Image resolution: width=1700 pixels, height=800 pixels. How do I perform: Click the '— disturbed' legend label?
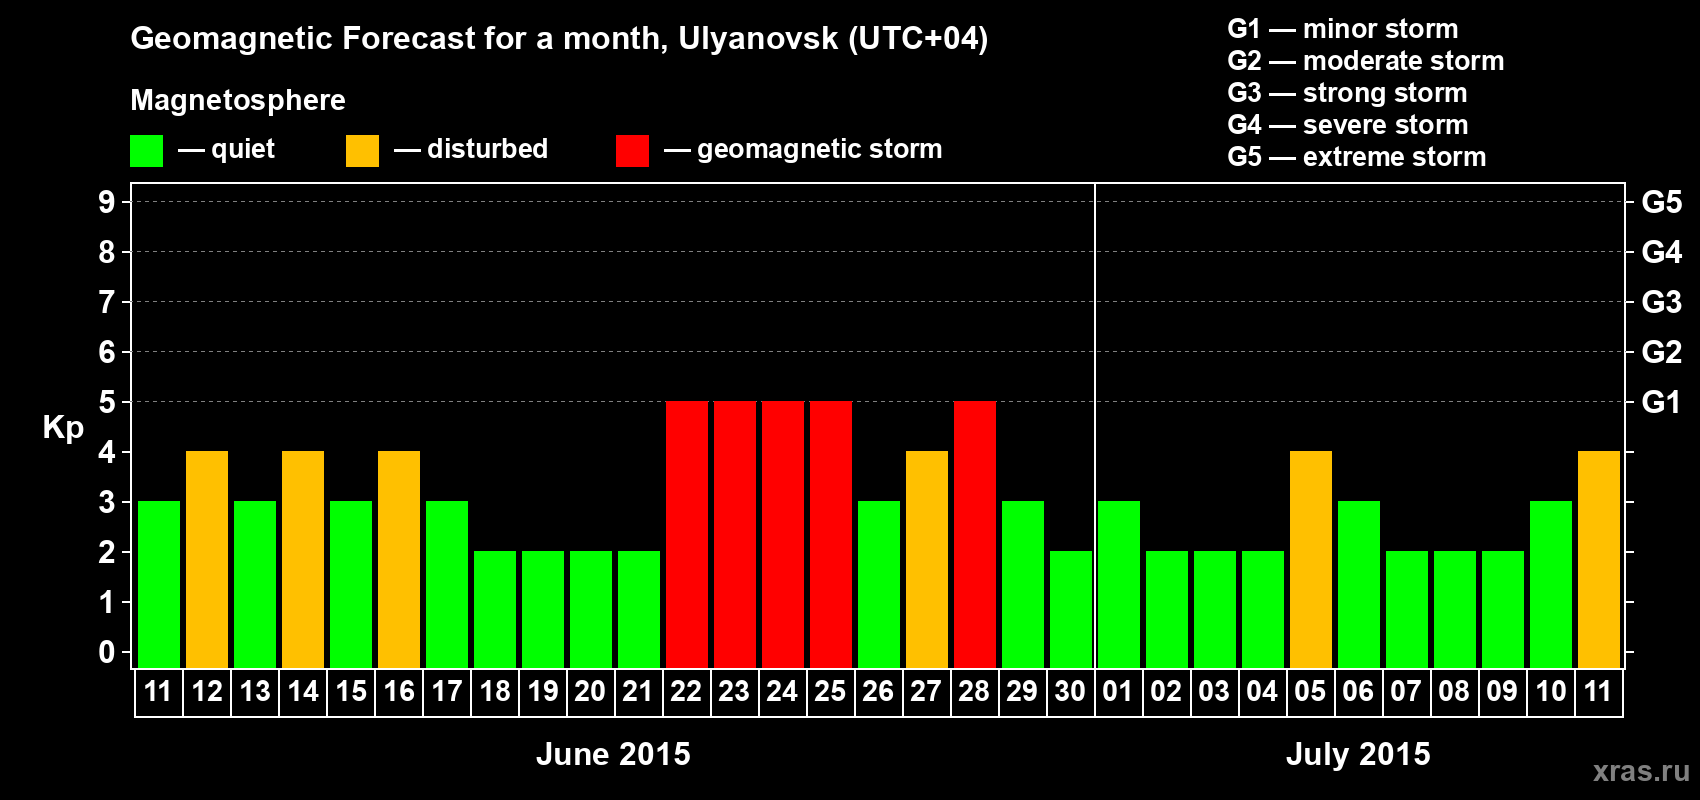(x=471, y=149)
